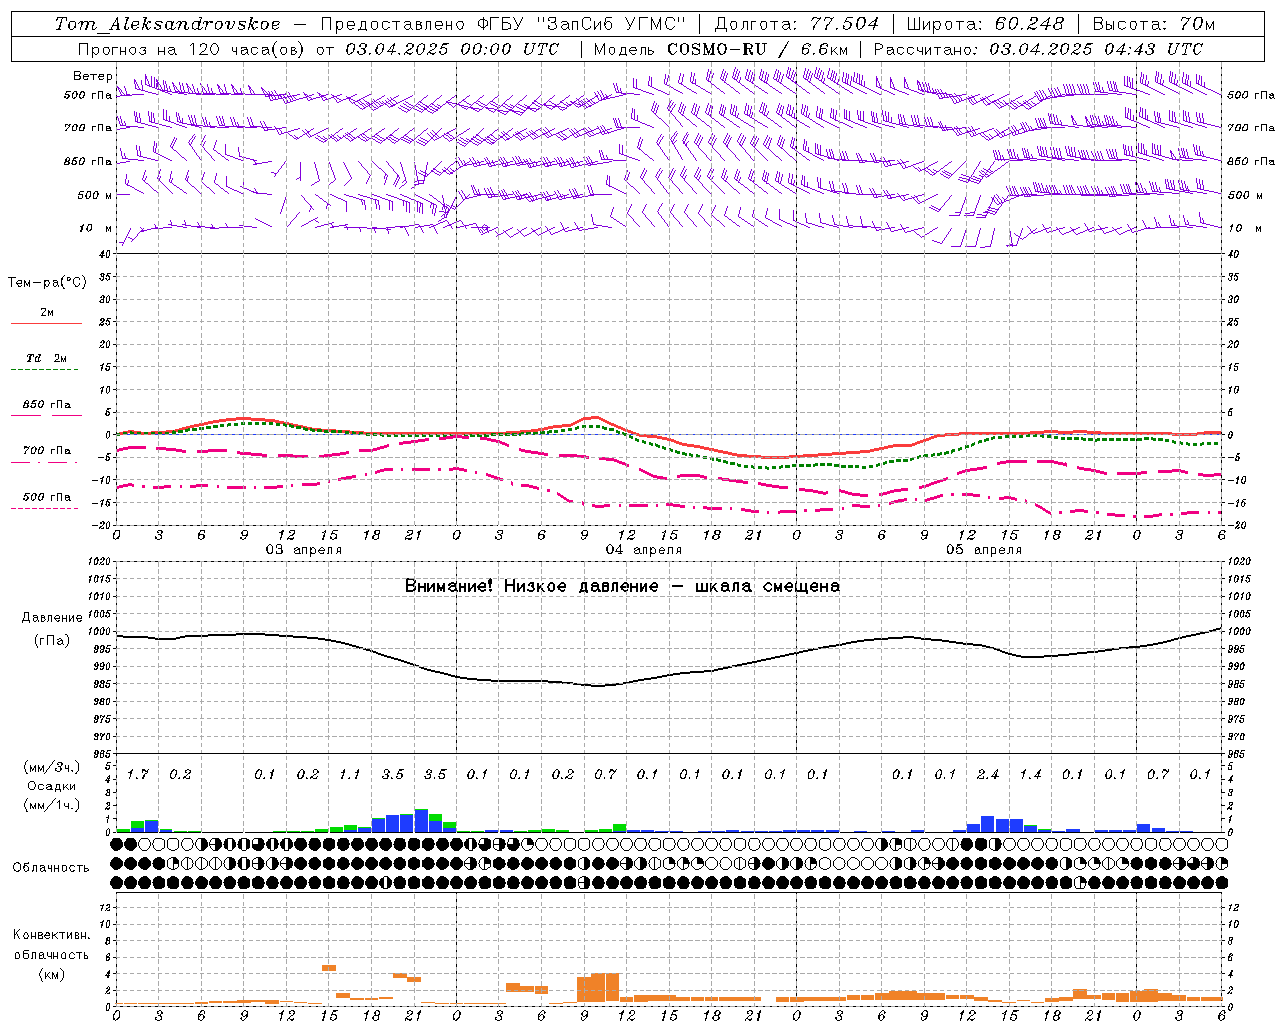
Task: Select the 1.1 precipitation value
Action: (350, 775)
